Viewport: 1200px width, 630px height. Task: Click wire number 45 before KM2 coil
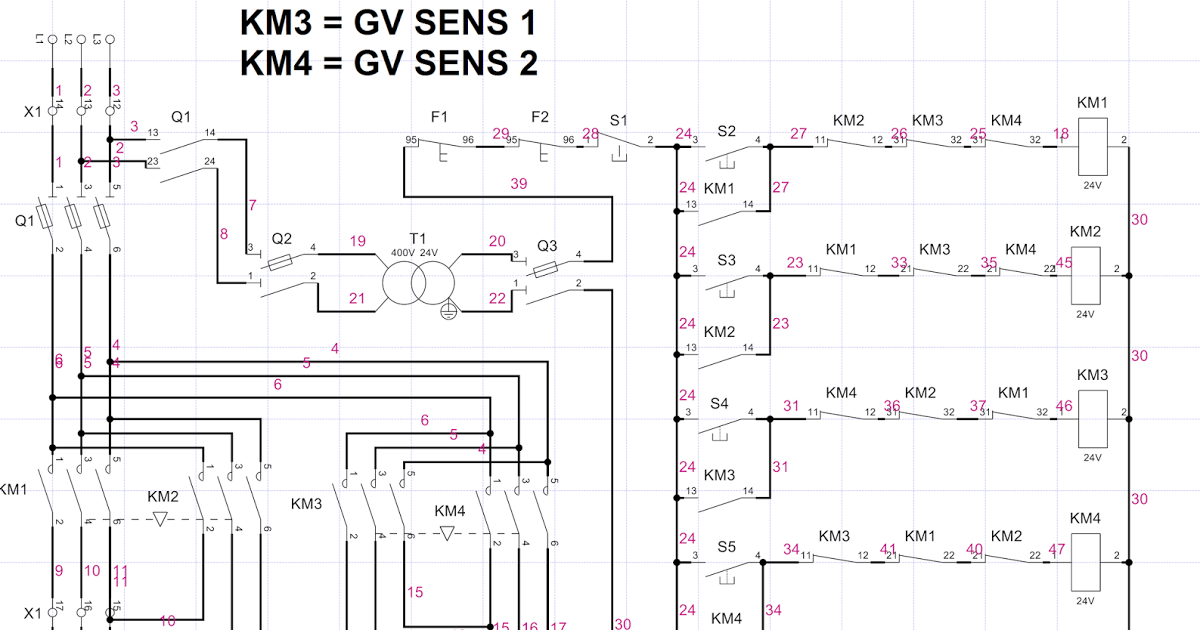point(1064,263)
